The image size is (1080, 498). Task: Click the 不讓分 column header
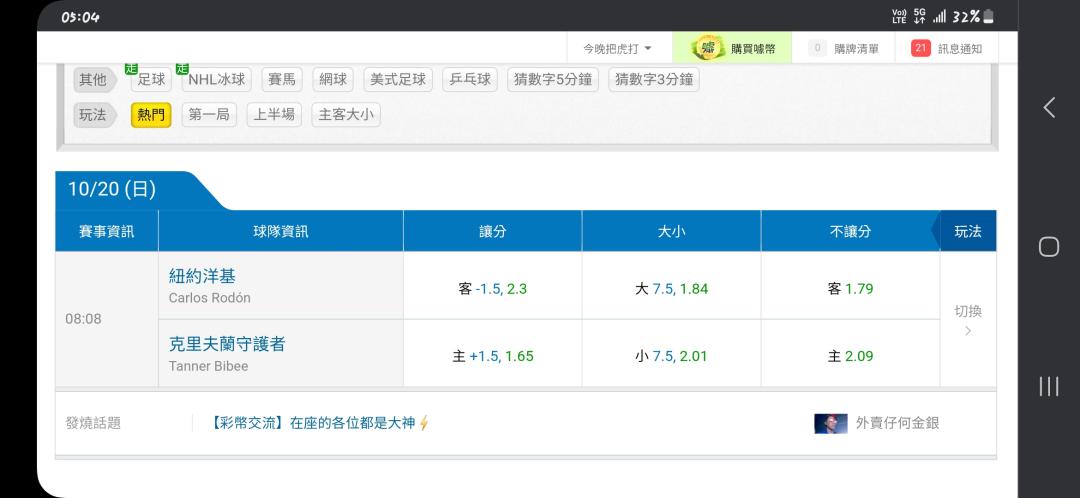(851, 231)
